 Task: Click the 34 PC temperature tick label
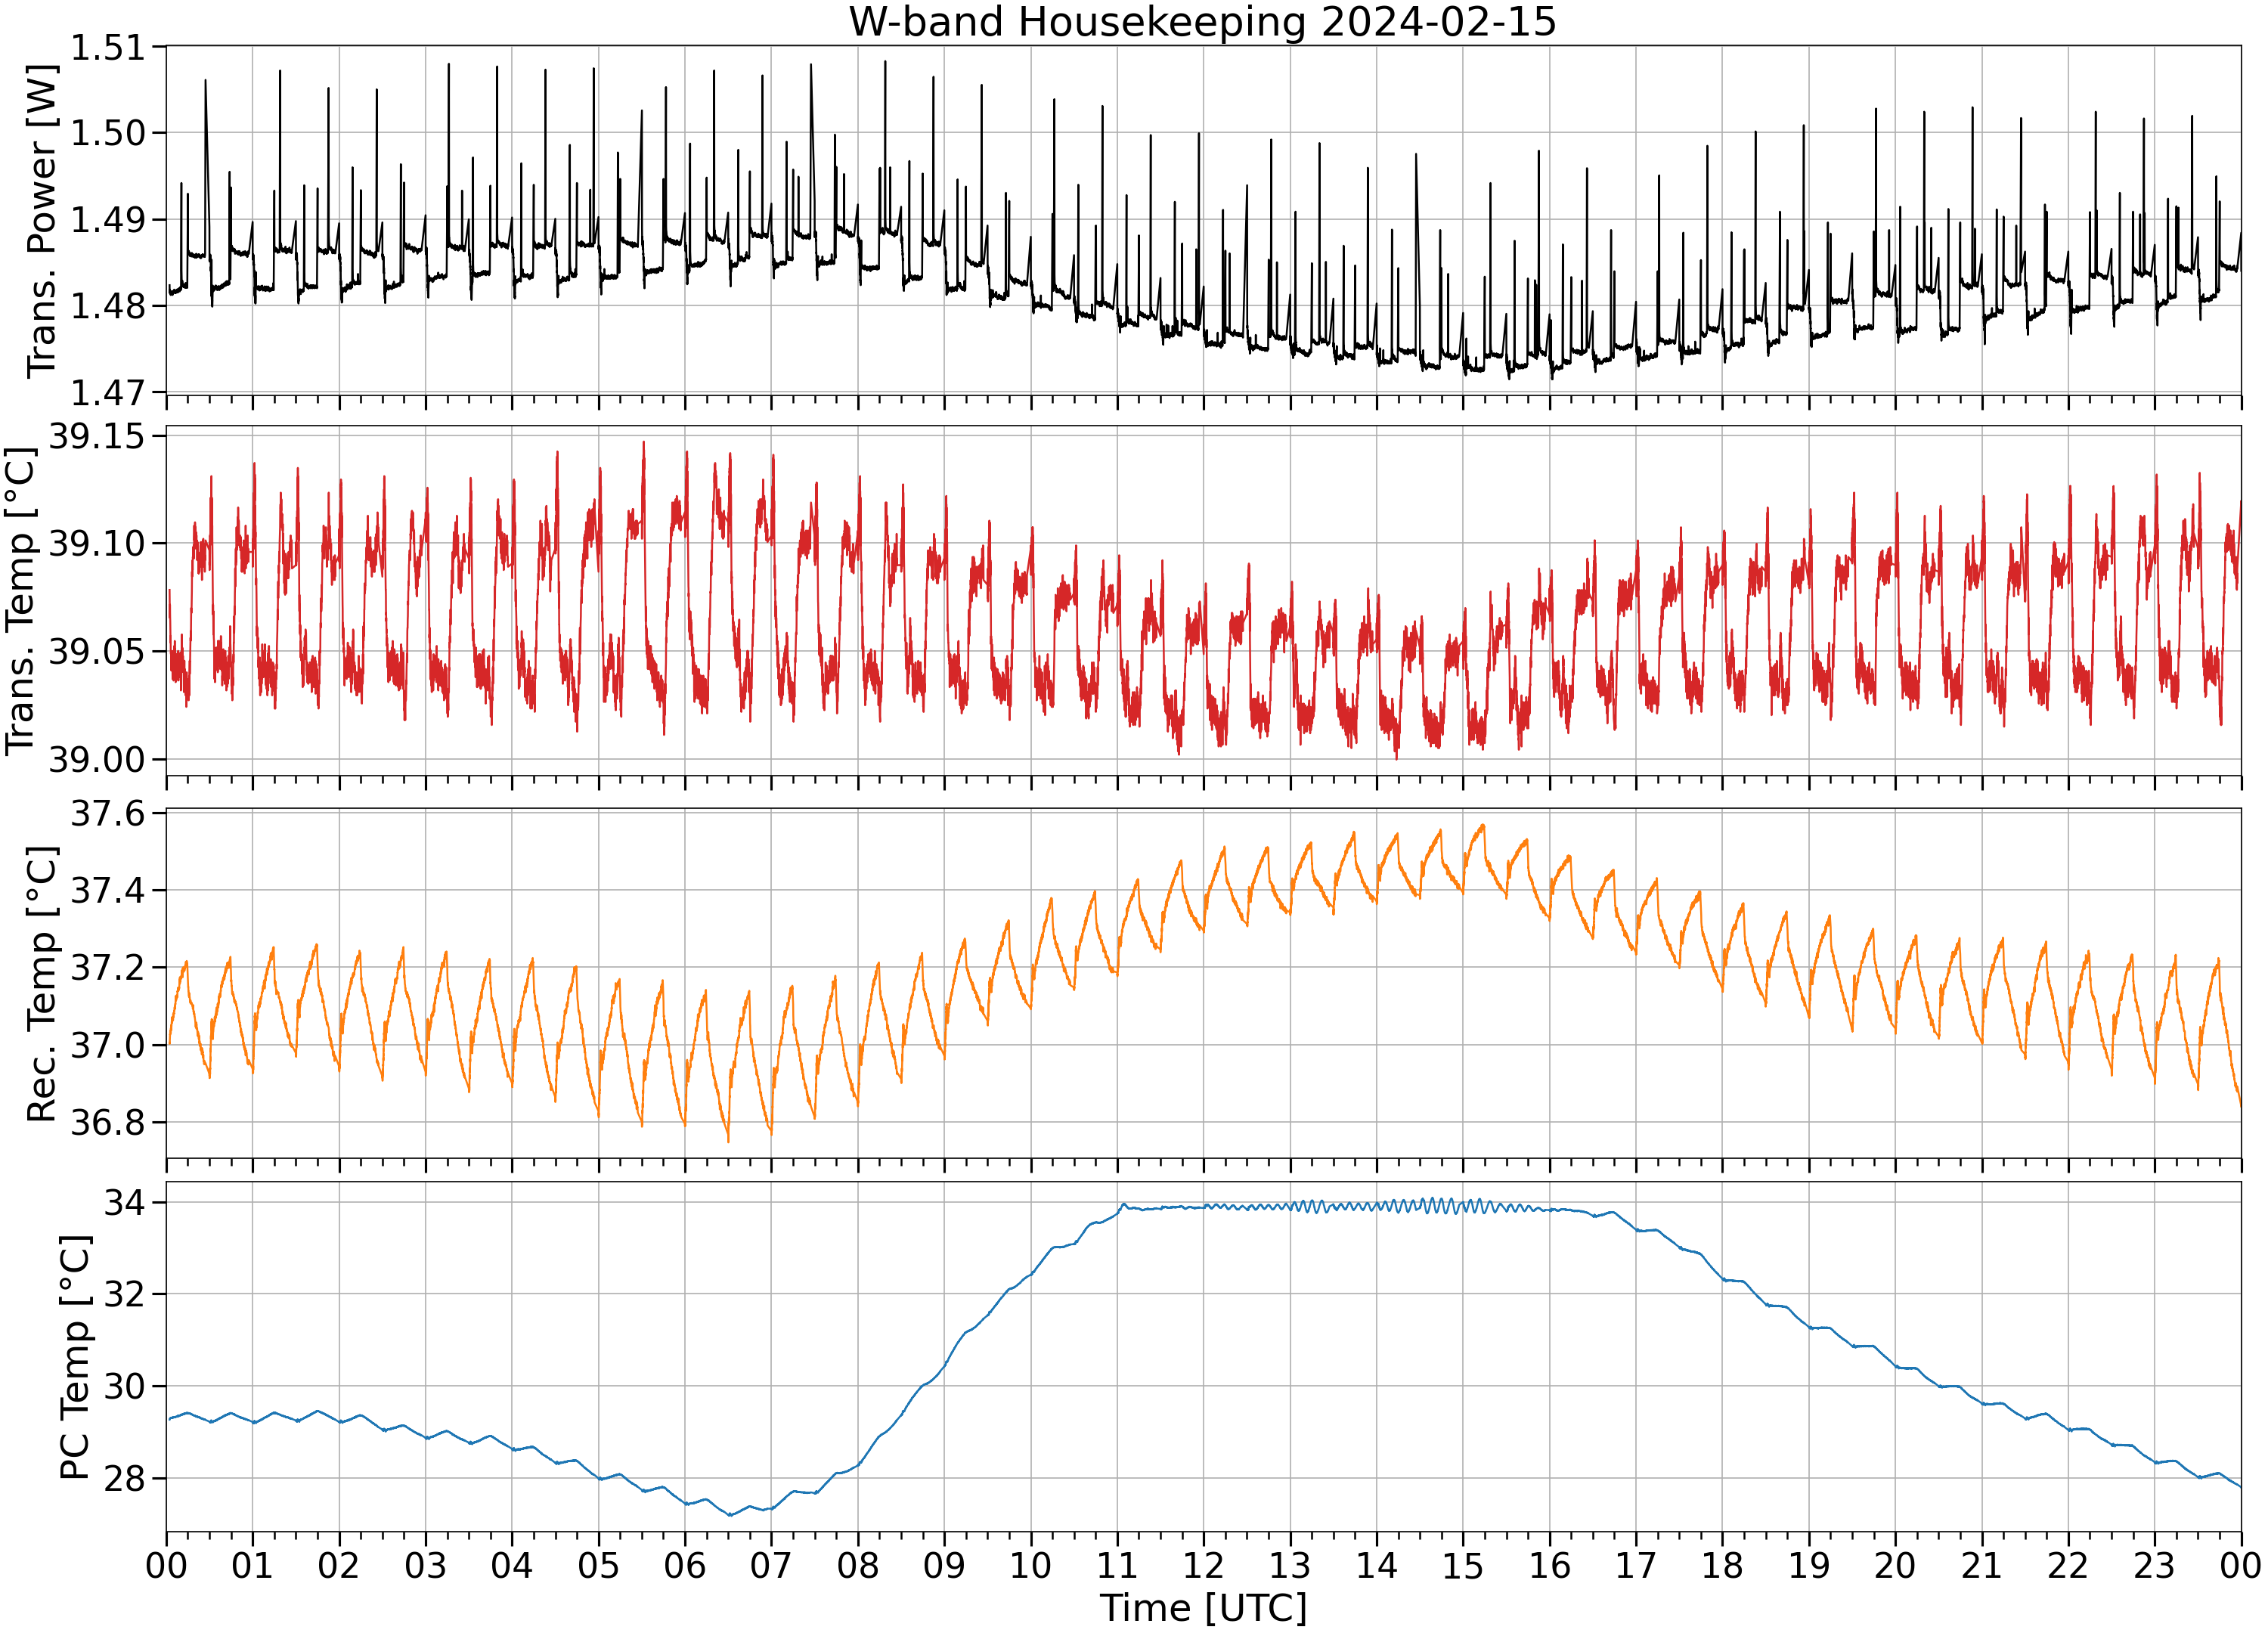tap(124, 1202)
